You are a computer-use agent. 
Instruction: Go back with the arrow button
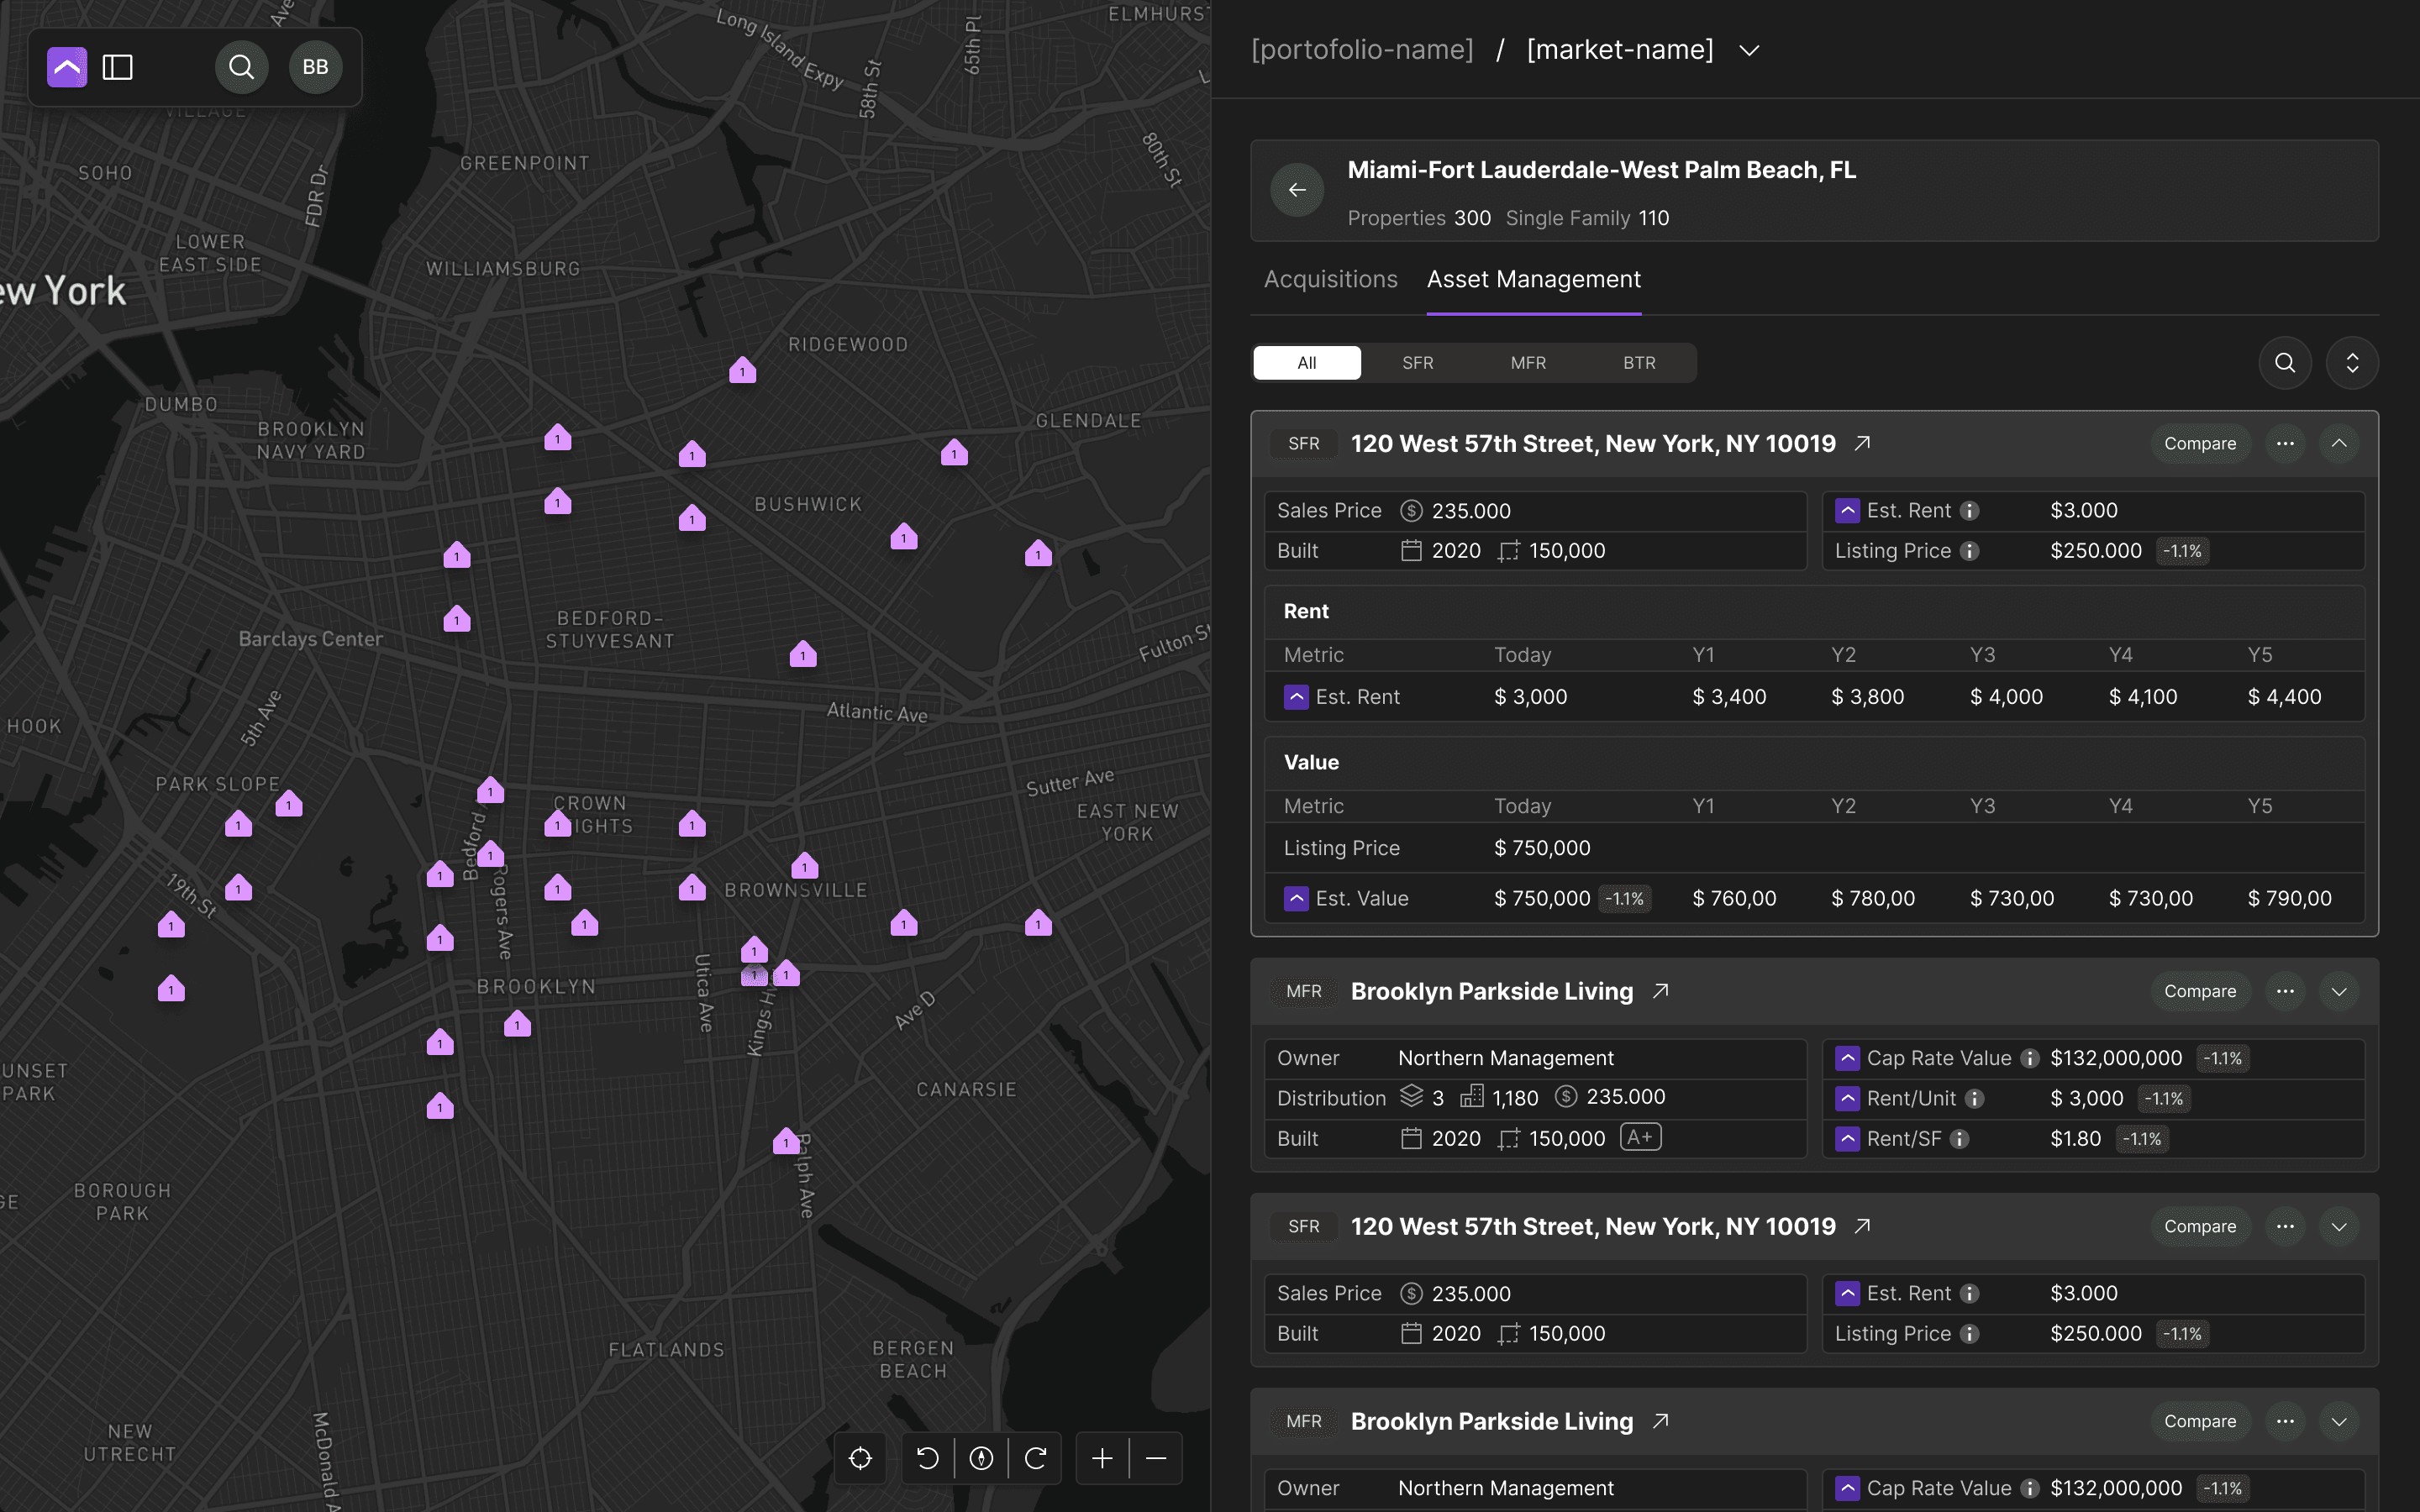pos(1297,190)
